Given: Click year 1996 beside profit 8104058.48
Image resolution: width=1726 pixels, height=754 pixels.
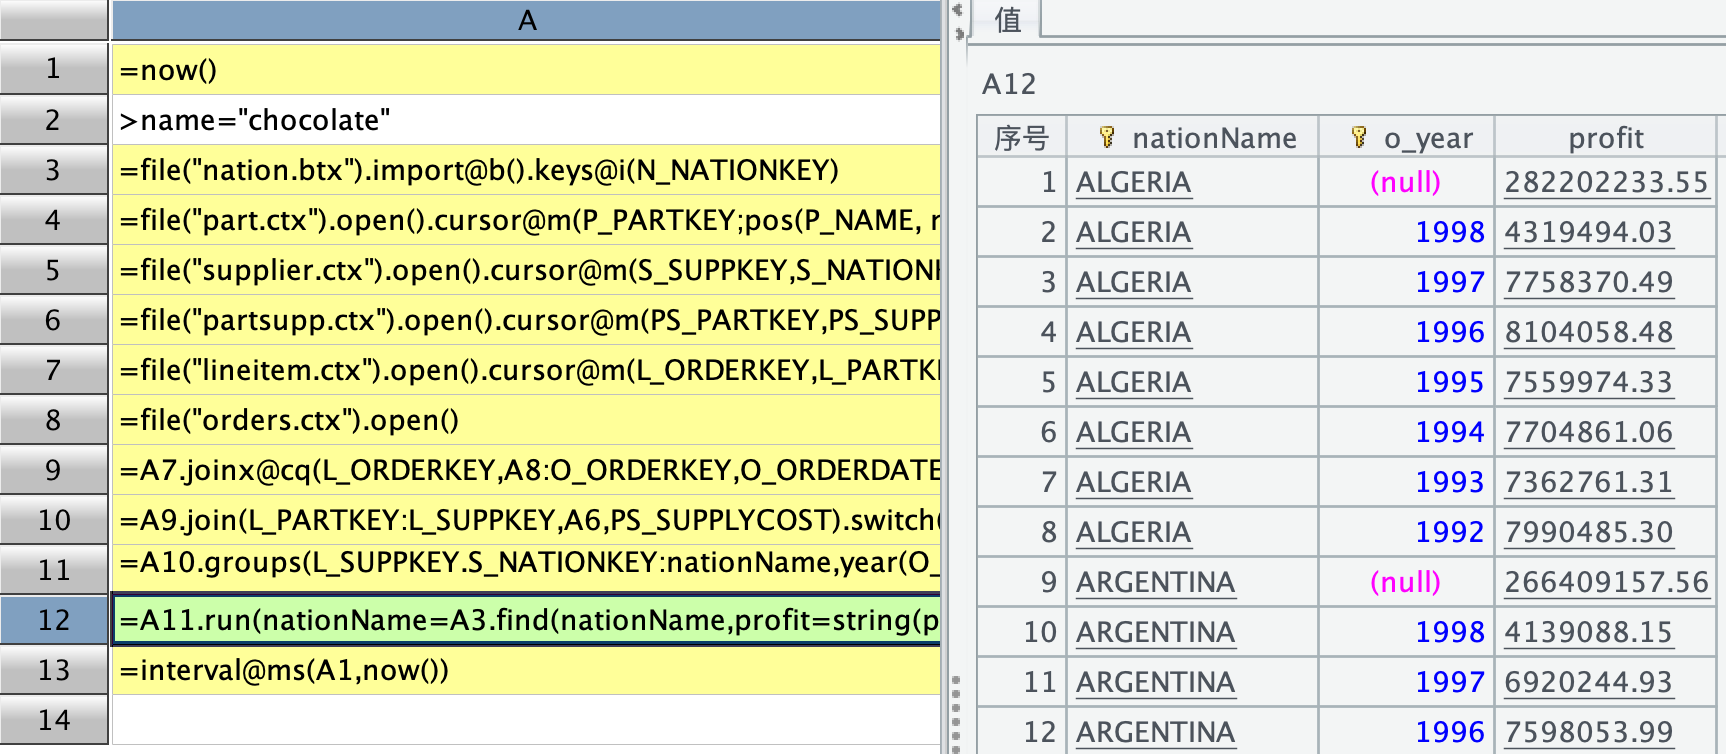Looking at the screenshot, I should tap(1450, 332).
